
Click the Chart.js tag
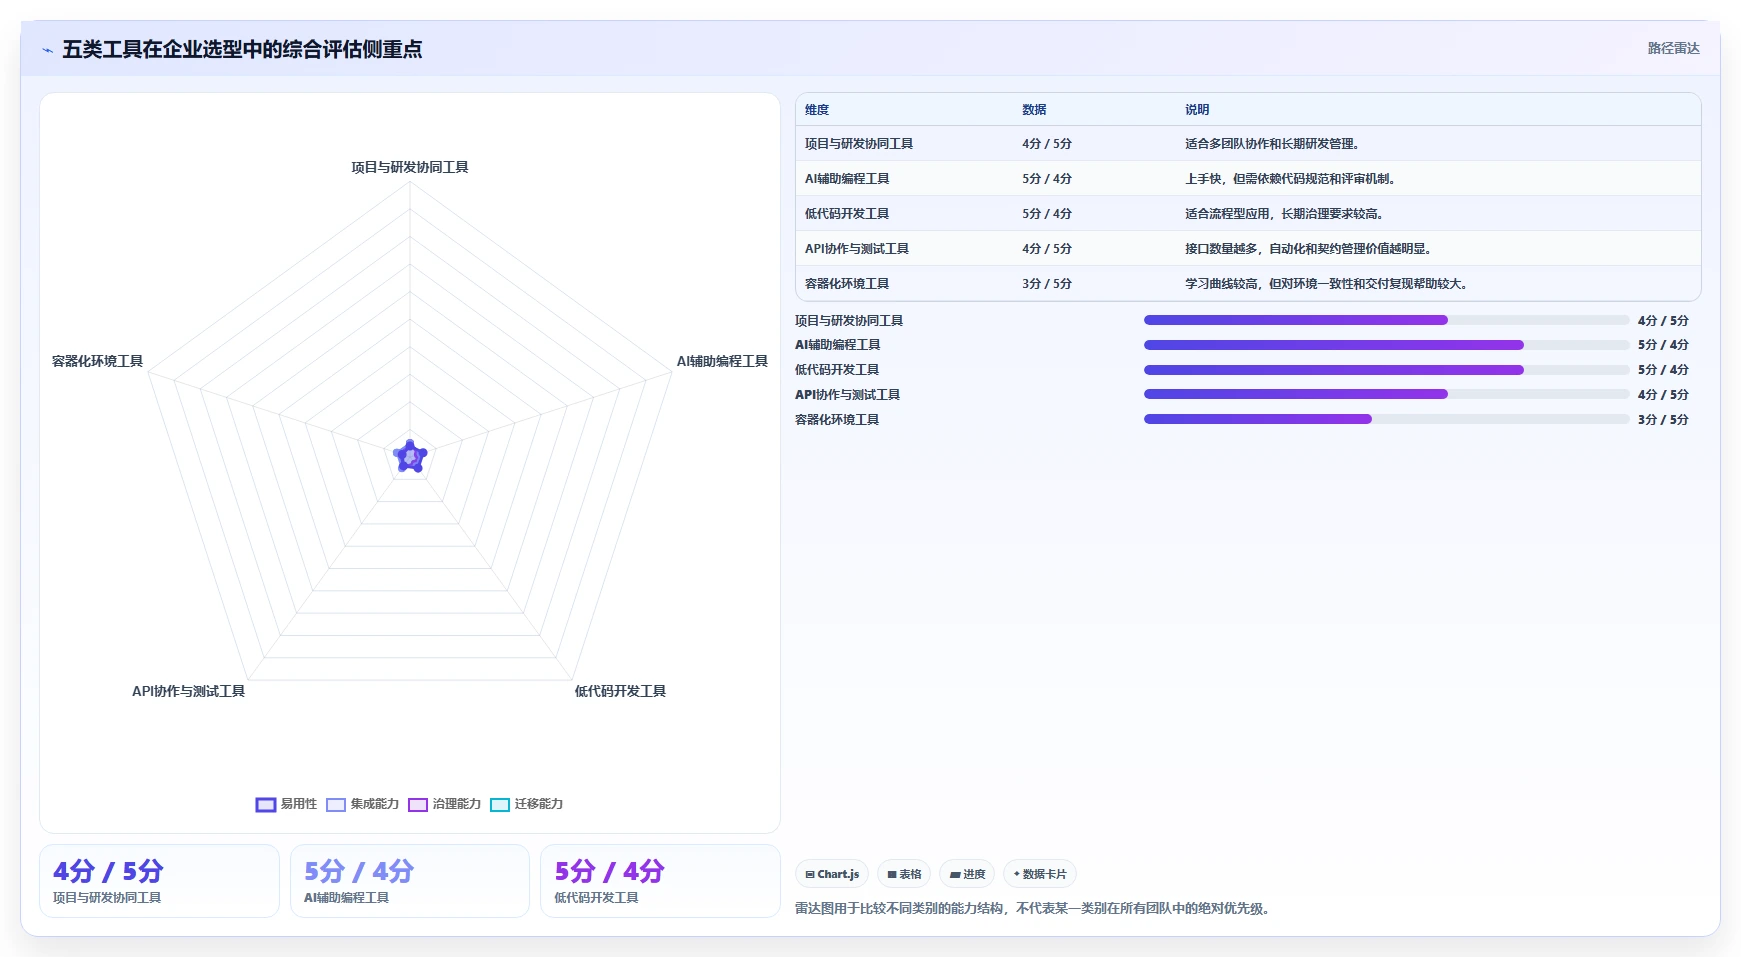pos(832,874)
